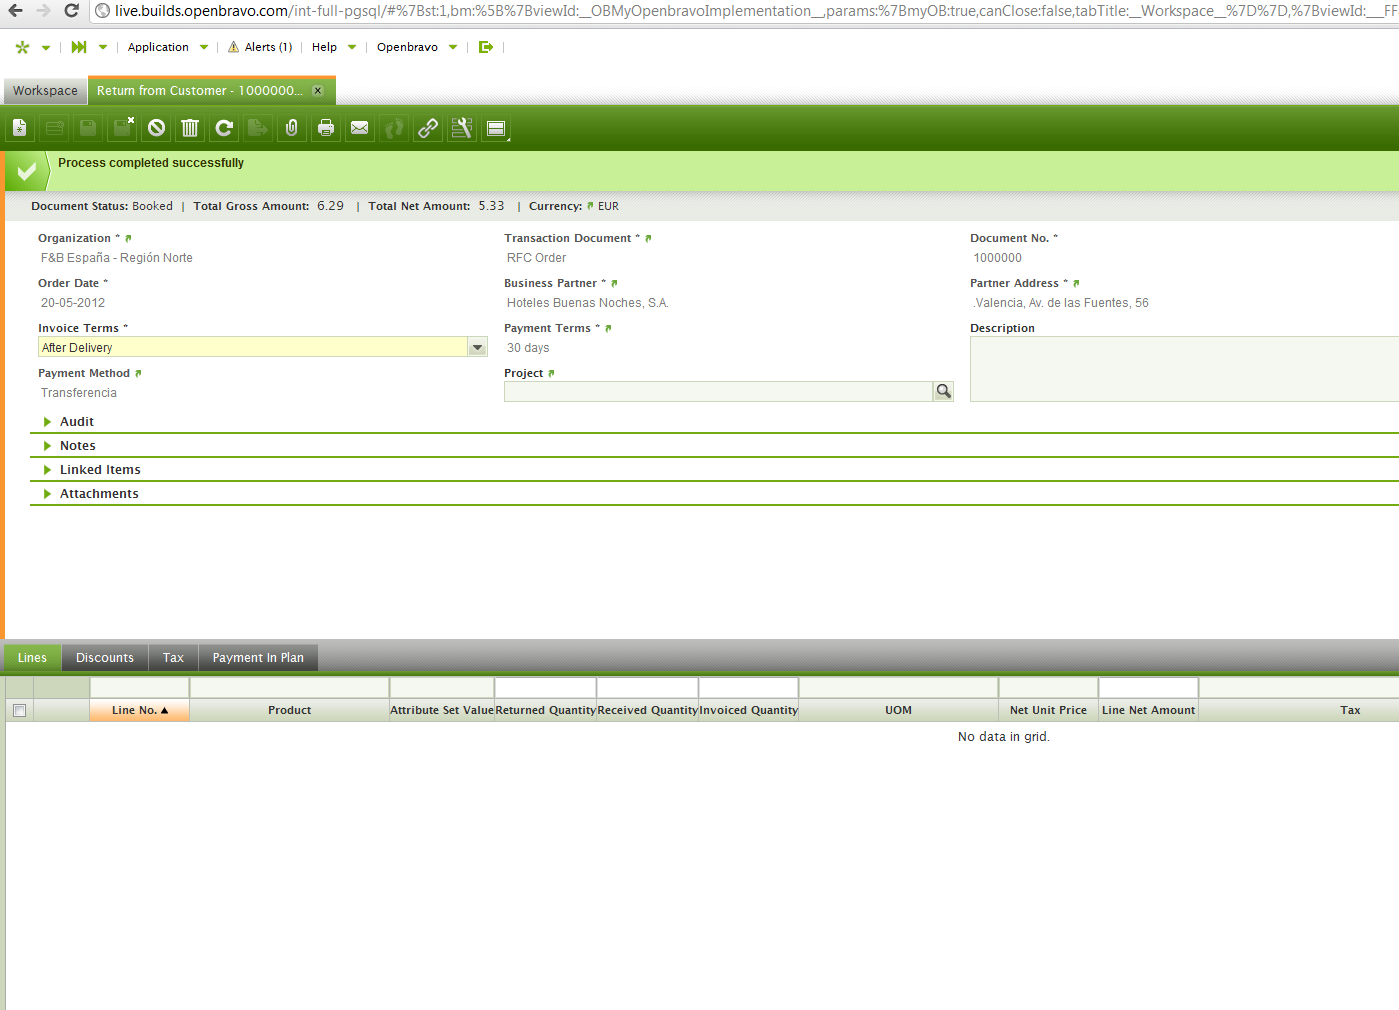Open the Application menu
This screenshot has height=1010, width=1399.
coord(168,47)
